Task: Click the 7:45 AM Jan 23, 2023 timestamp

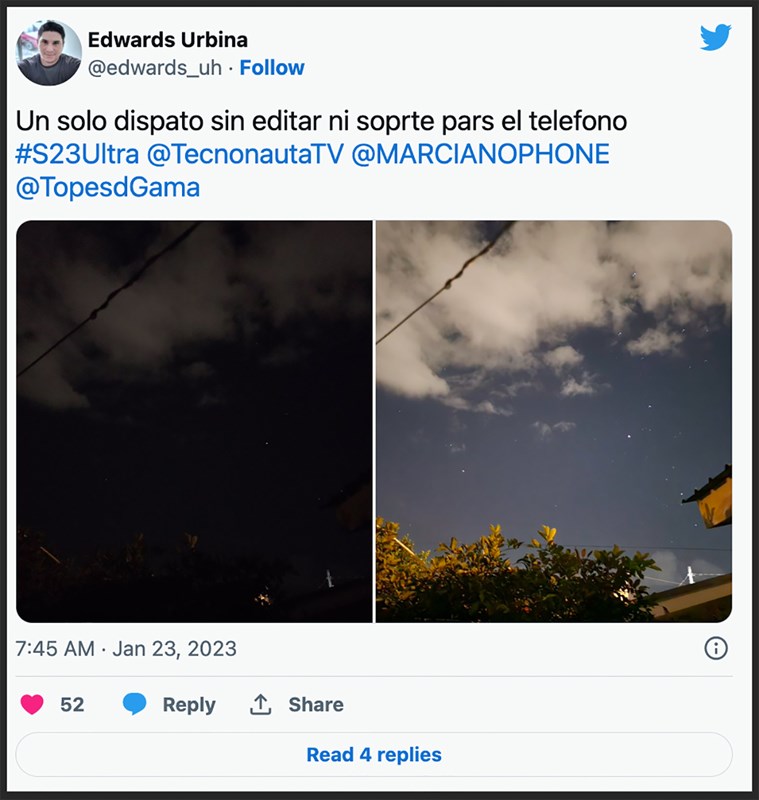Action: 126,648
